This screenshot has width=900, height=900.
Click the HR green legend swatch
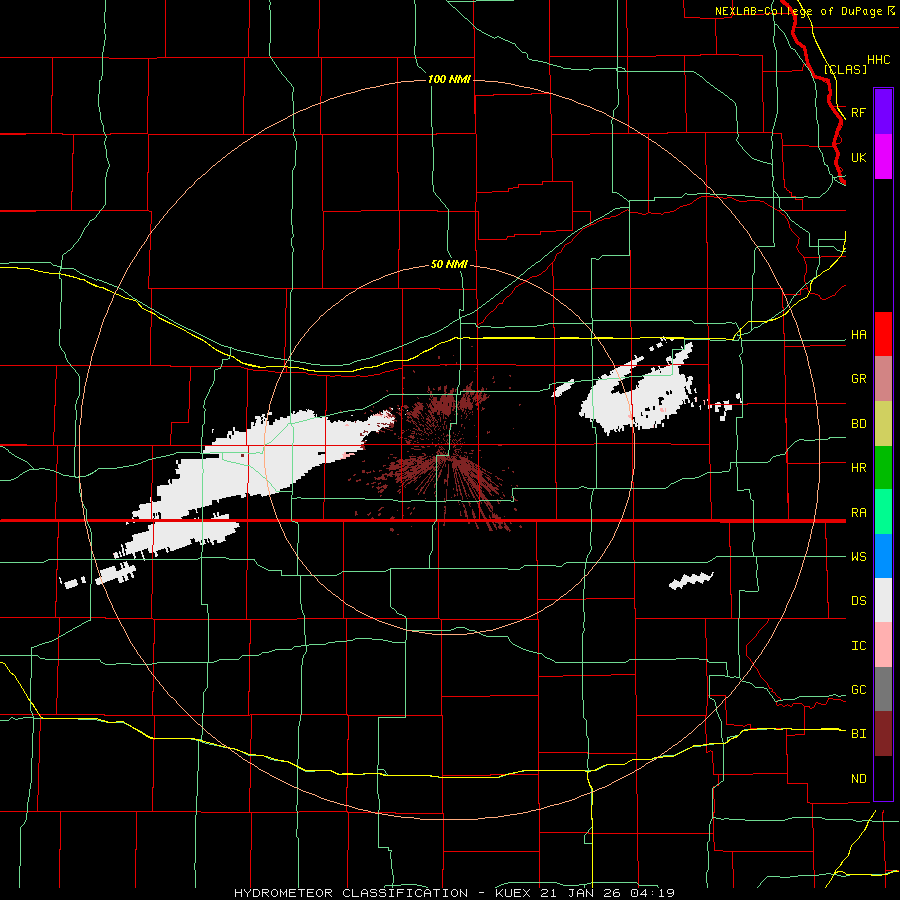tap(883, 468)
